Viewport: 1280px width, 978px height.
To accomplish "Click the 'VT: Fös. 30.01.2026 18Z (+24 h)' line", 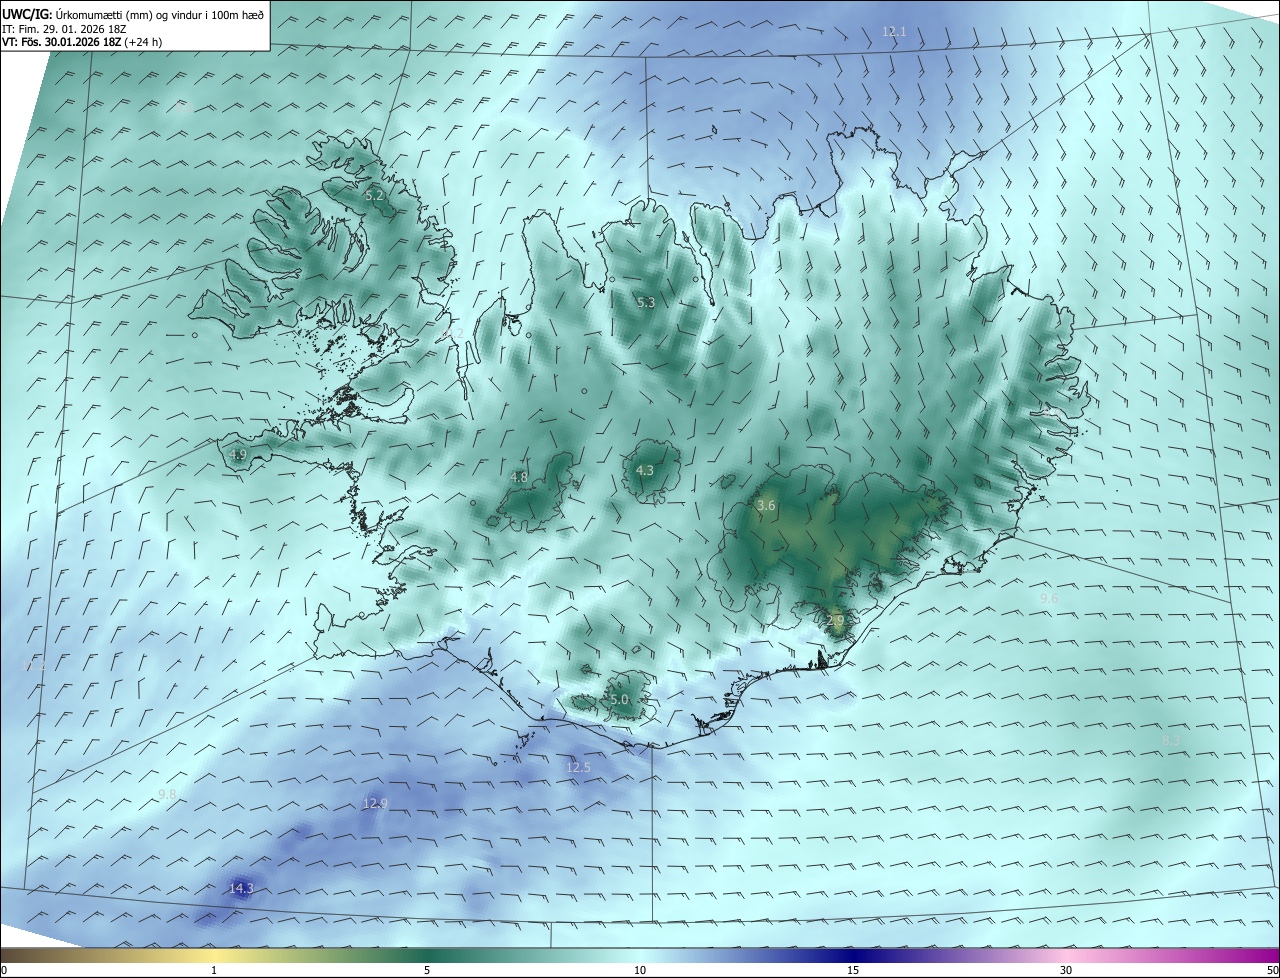I will pos(84,42).
